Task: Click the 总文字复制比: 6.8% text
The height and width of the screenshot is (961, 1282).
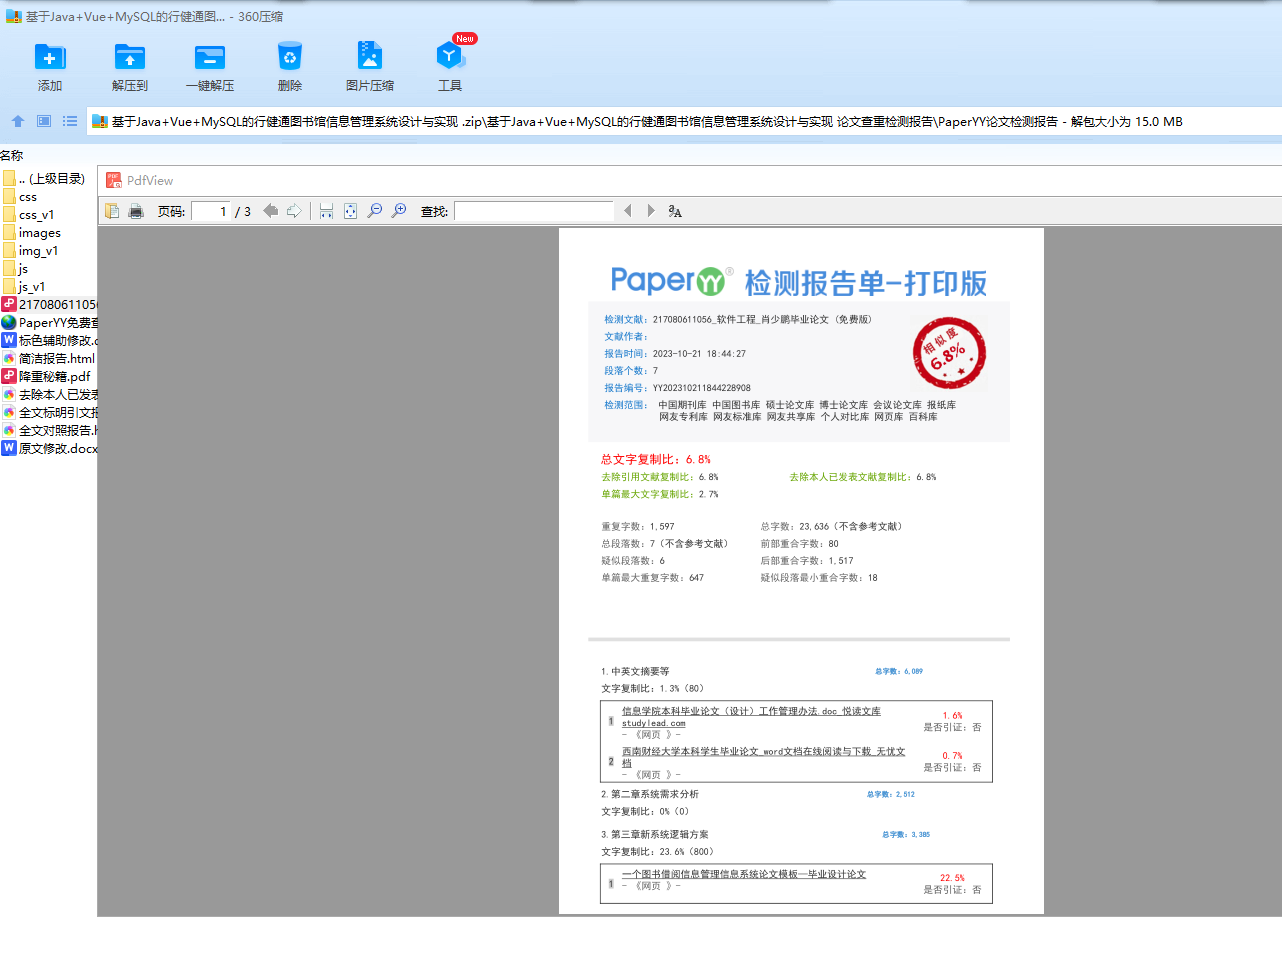Action: point(656,460)
